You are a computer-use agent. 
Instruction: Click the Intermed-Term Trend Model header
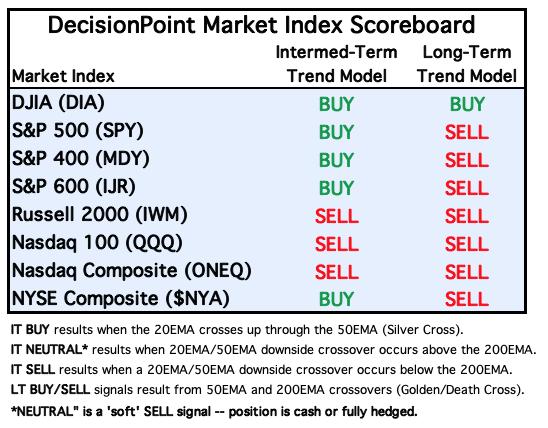click(337, 64)
